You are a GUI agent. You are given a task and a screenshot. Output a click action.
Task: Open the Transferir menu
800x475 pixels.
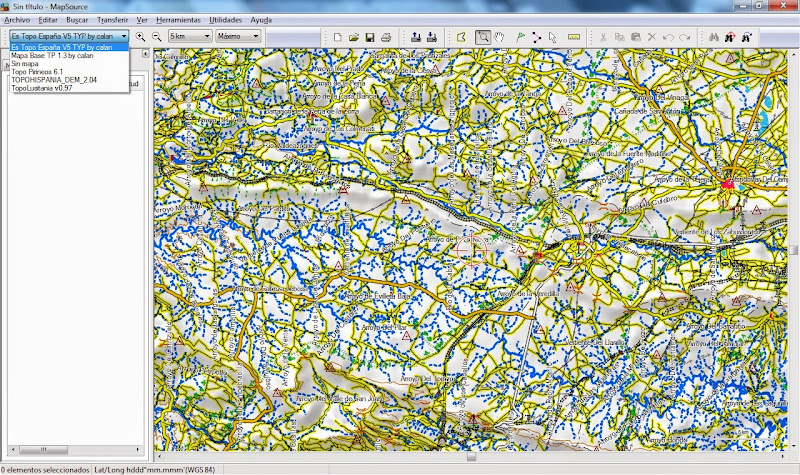[x=112, y=20]
